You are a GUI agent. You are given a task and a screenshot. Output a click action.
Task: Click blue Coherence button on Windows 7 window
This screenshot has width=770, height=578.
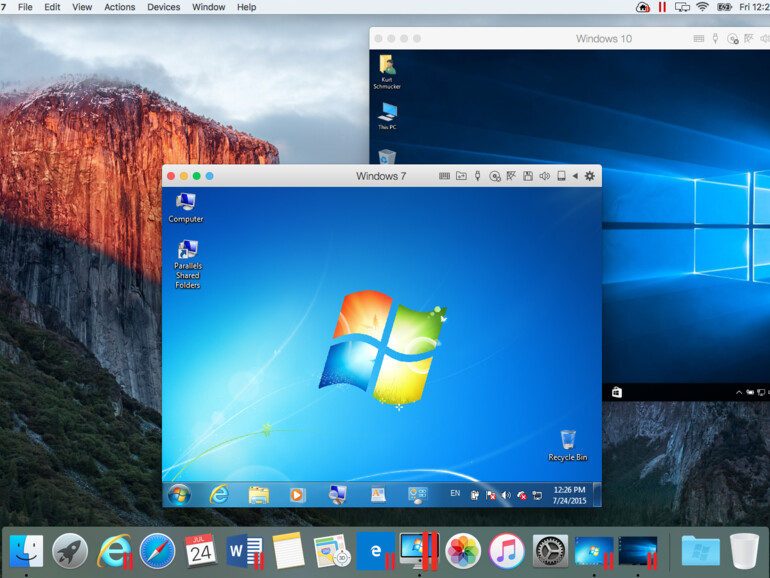[210, 176]
